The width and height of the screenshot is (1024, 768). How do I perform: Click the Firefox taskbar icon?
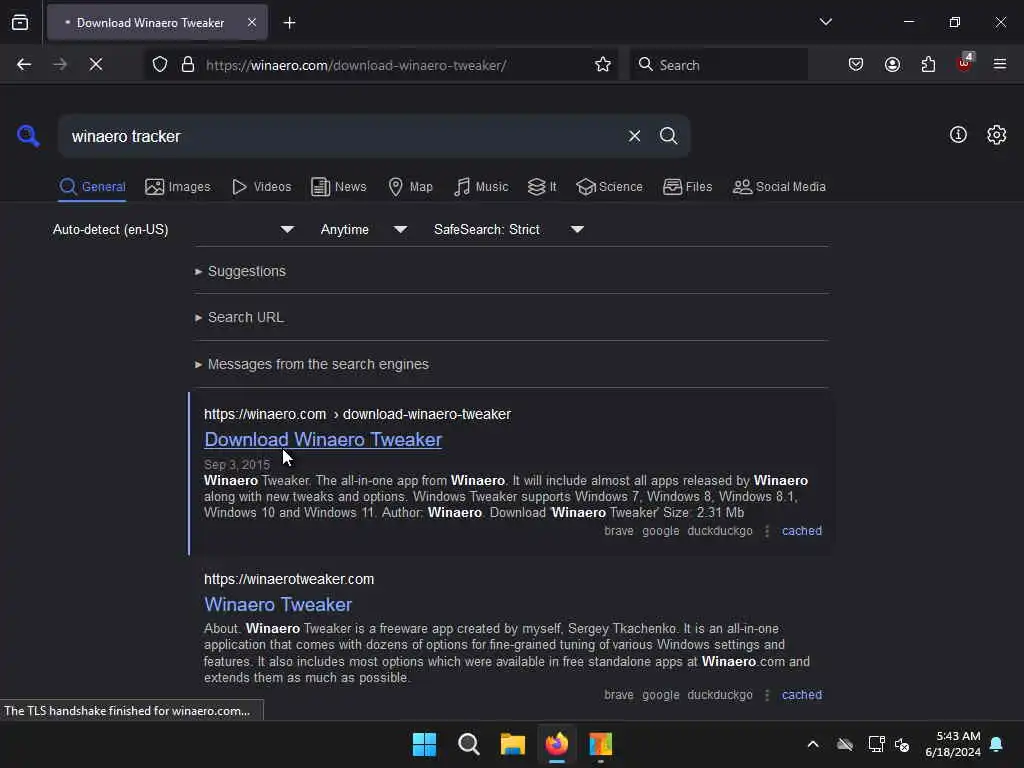pyautogui.click(x=556, y=744)
